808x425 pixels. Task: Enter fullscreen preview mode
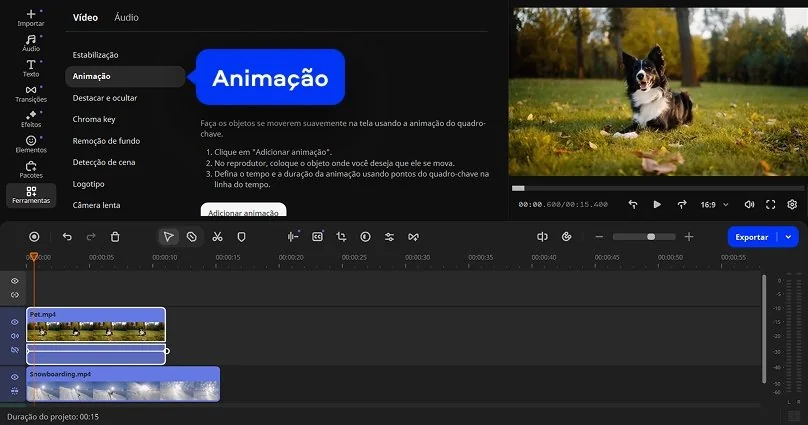click(x=771, y=204)
